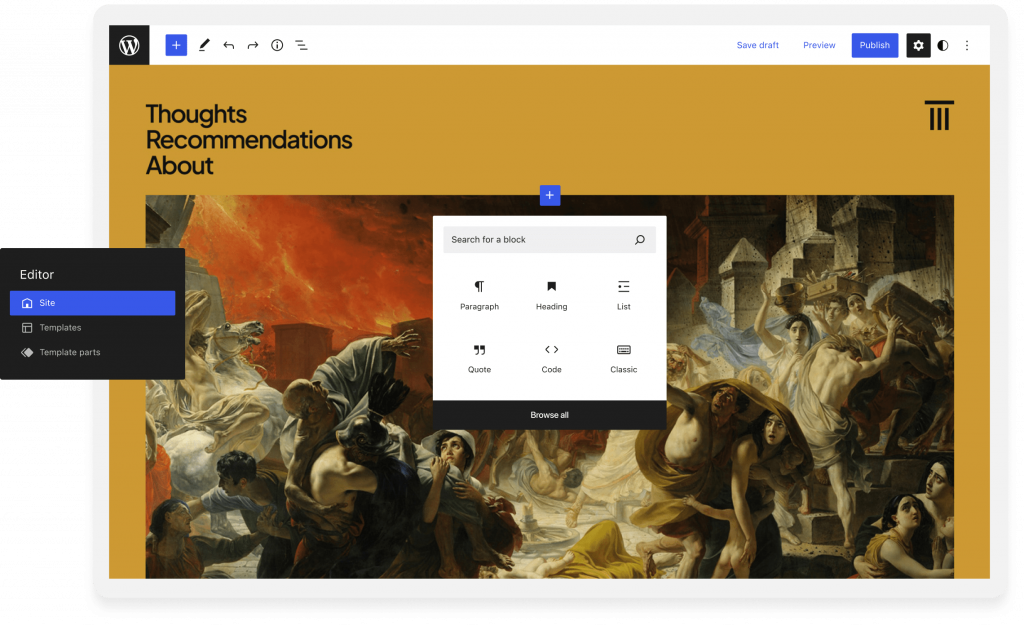Open the three-dot Options menu
The width and height of the screenshot is (1024, 626).
967,45
